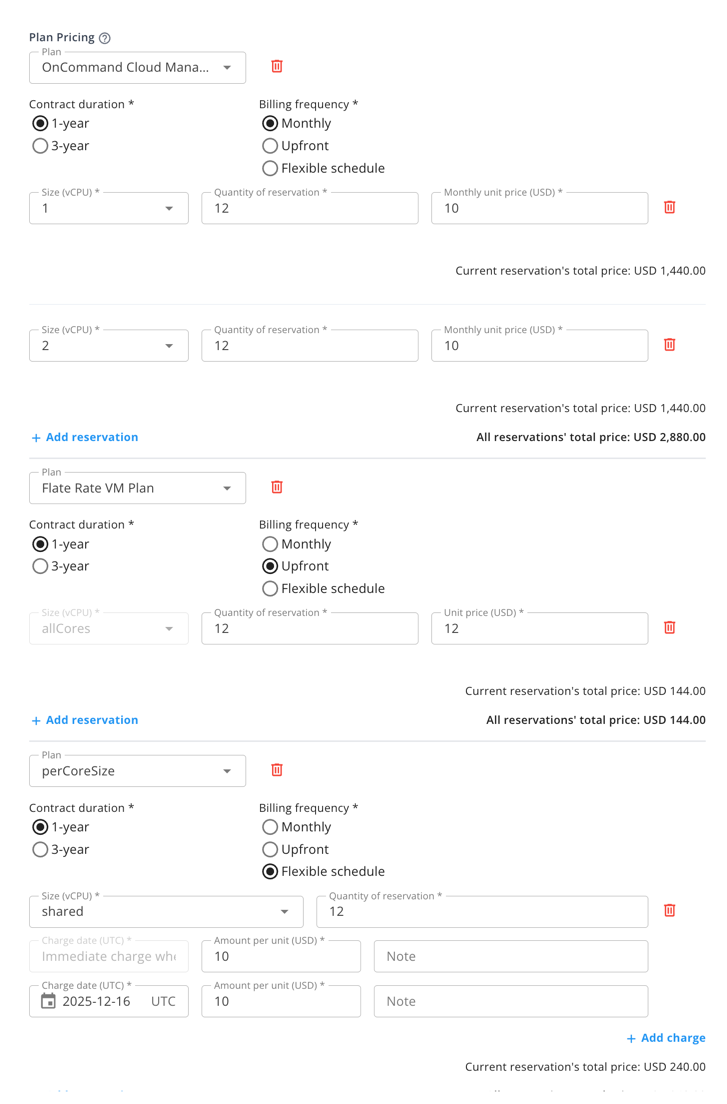Choose Monthly billing for Flate Rate VM Plan

pos(269,544)
